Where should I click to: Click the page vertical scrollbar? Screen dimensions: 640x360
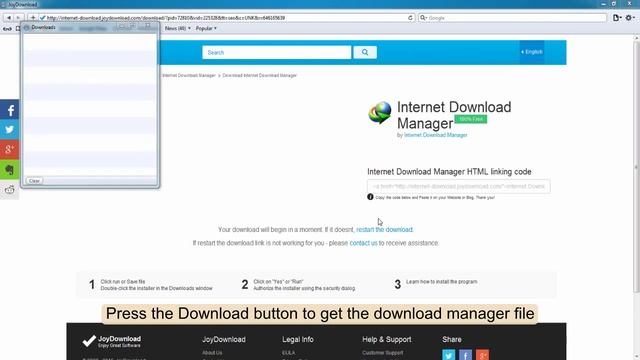636,167
